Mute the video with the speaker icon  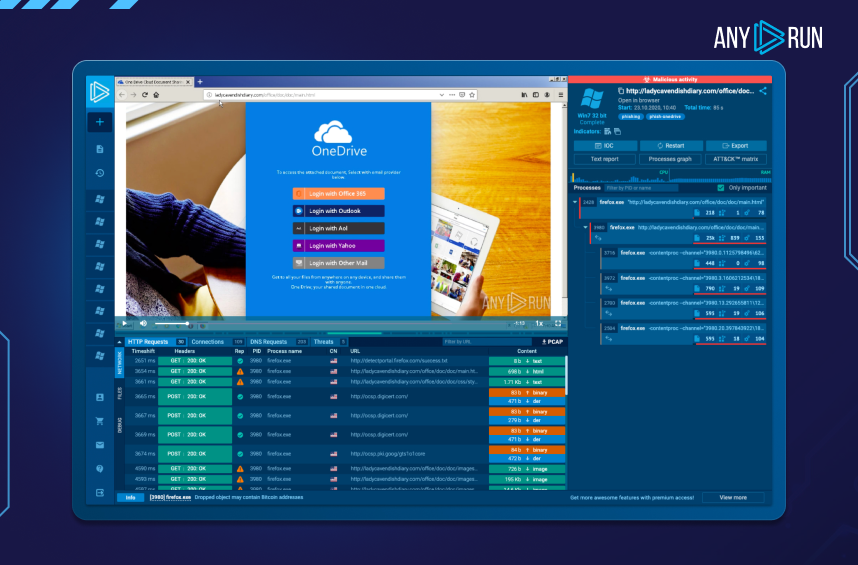pyautogui.click(x=143, y=323)
